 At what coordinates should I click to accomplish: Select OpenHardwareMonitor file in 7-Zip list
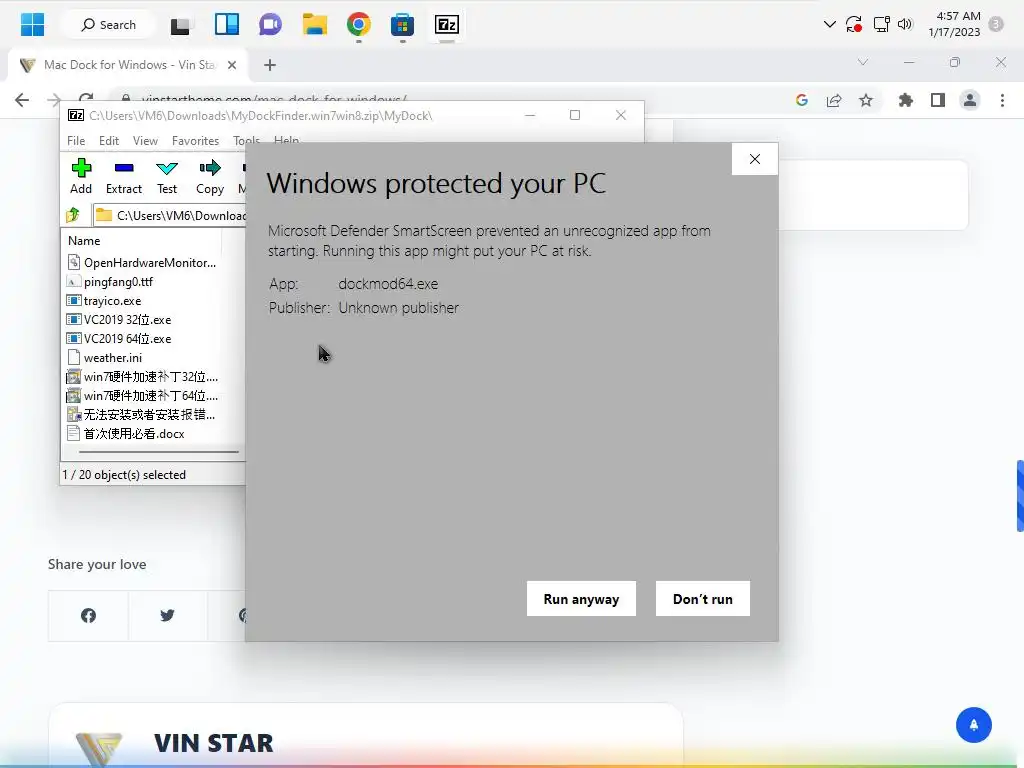coord(142,263)
